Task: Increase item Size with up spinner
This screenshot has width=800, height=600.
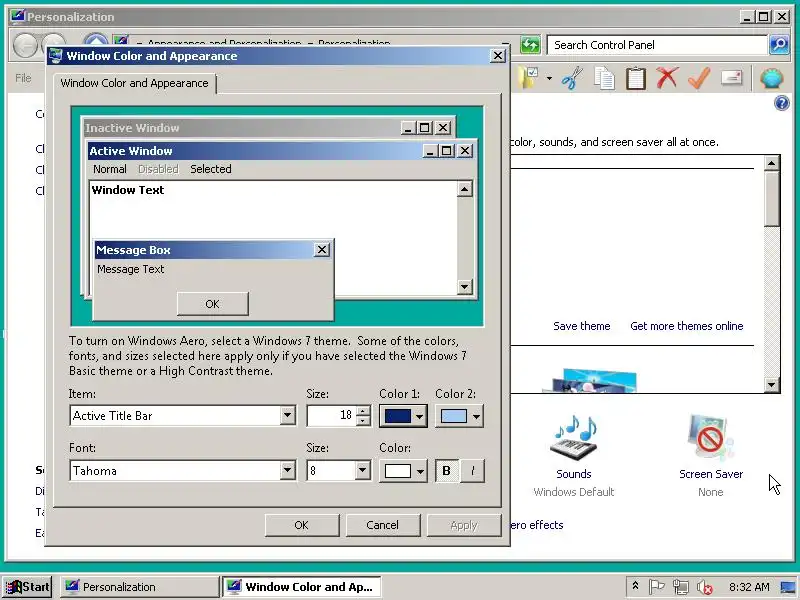Action: tap(363, 411)
